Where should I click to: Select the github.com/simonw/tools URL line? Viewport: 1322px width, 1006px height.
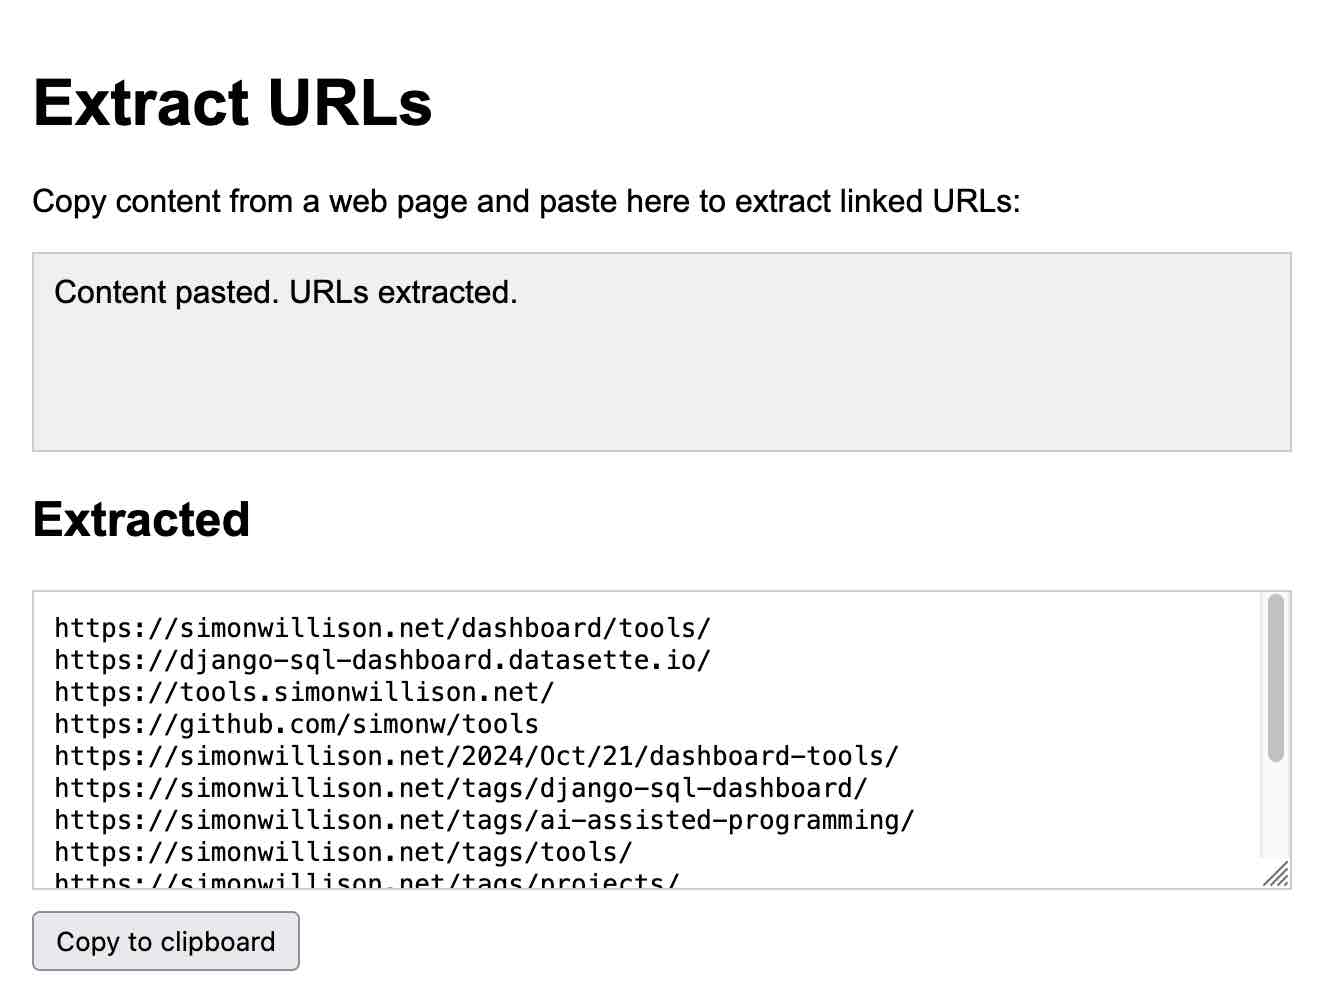(295, 723)
